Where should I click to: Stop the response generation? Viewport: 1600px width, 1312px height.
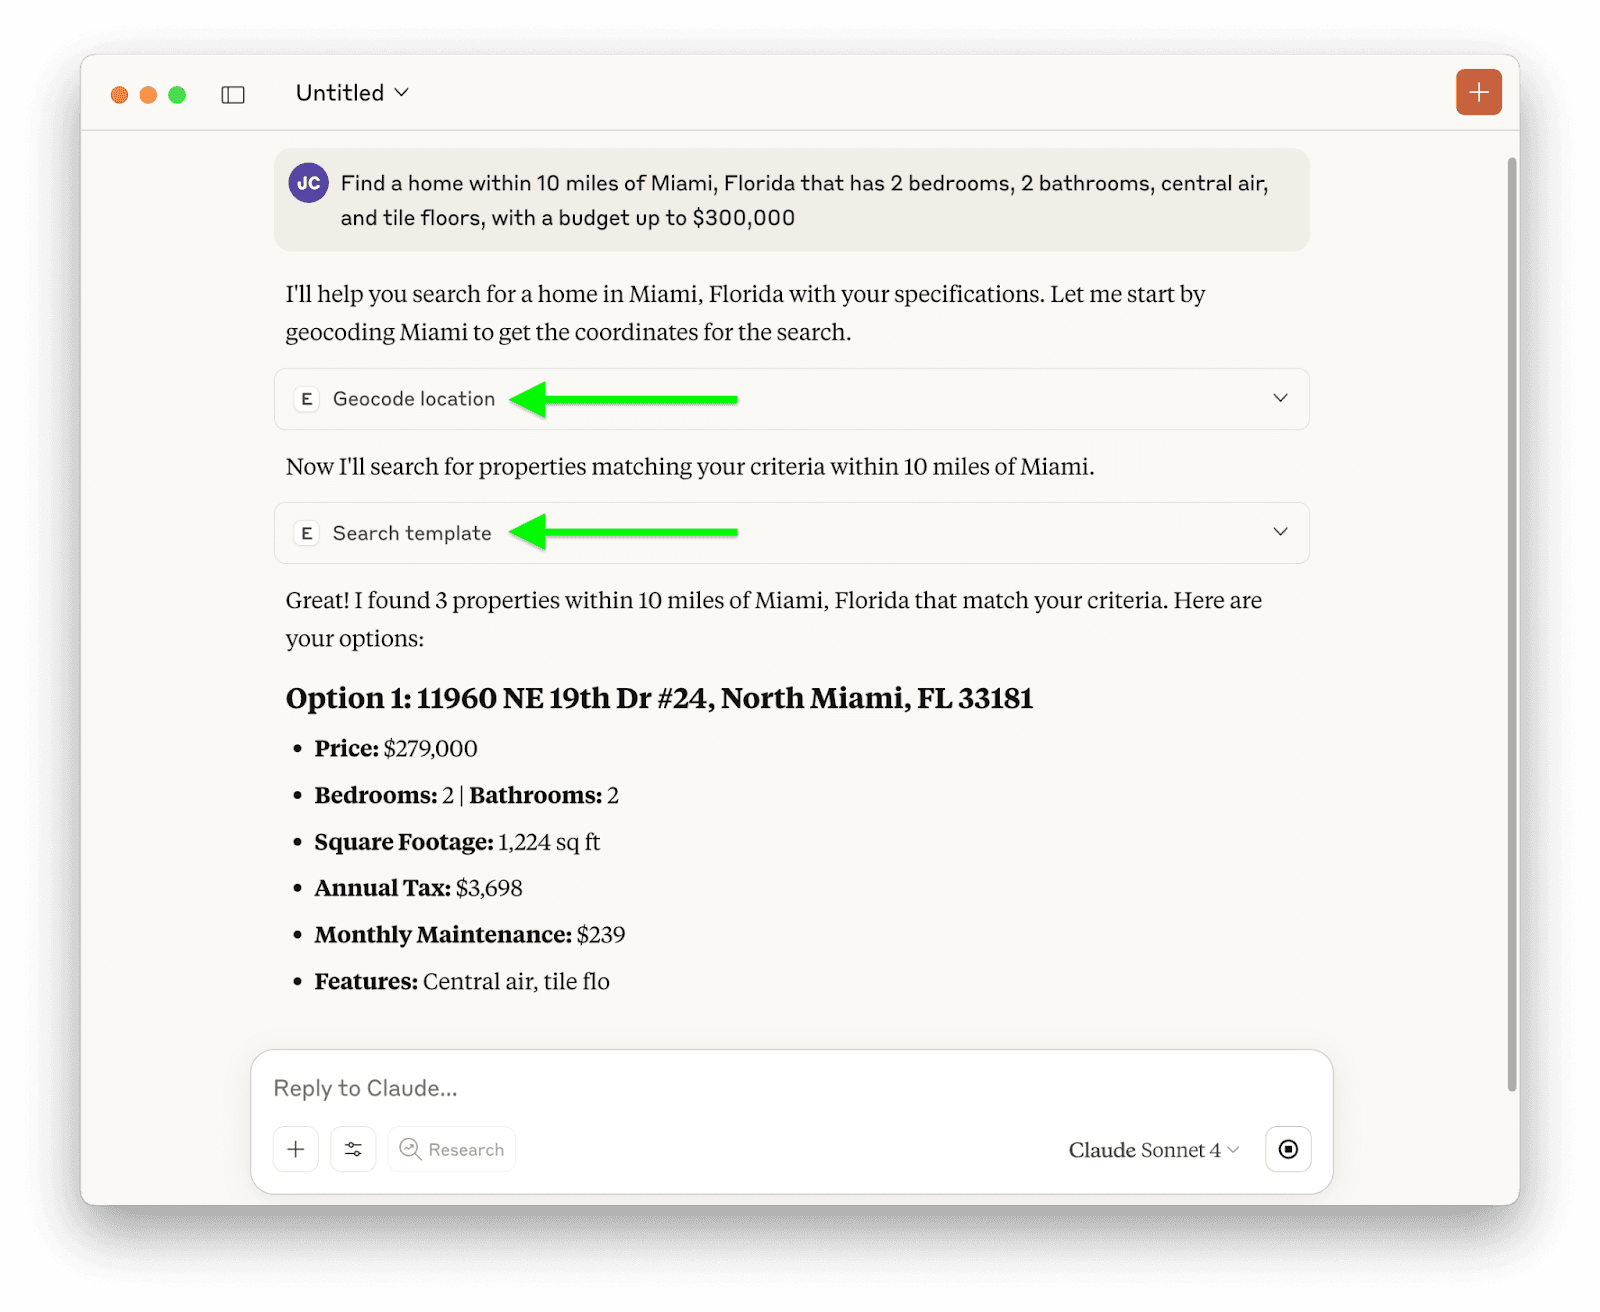[1288, 1149]
